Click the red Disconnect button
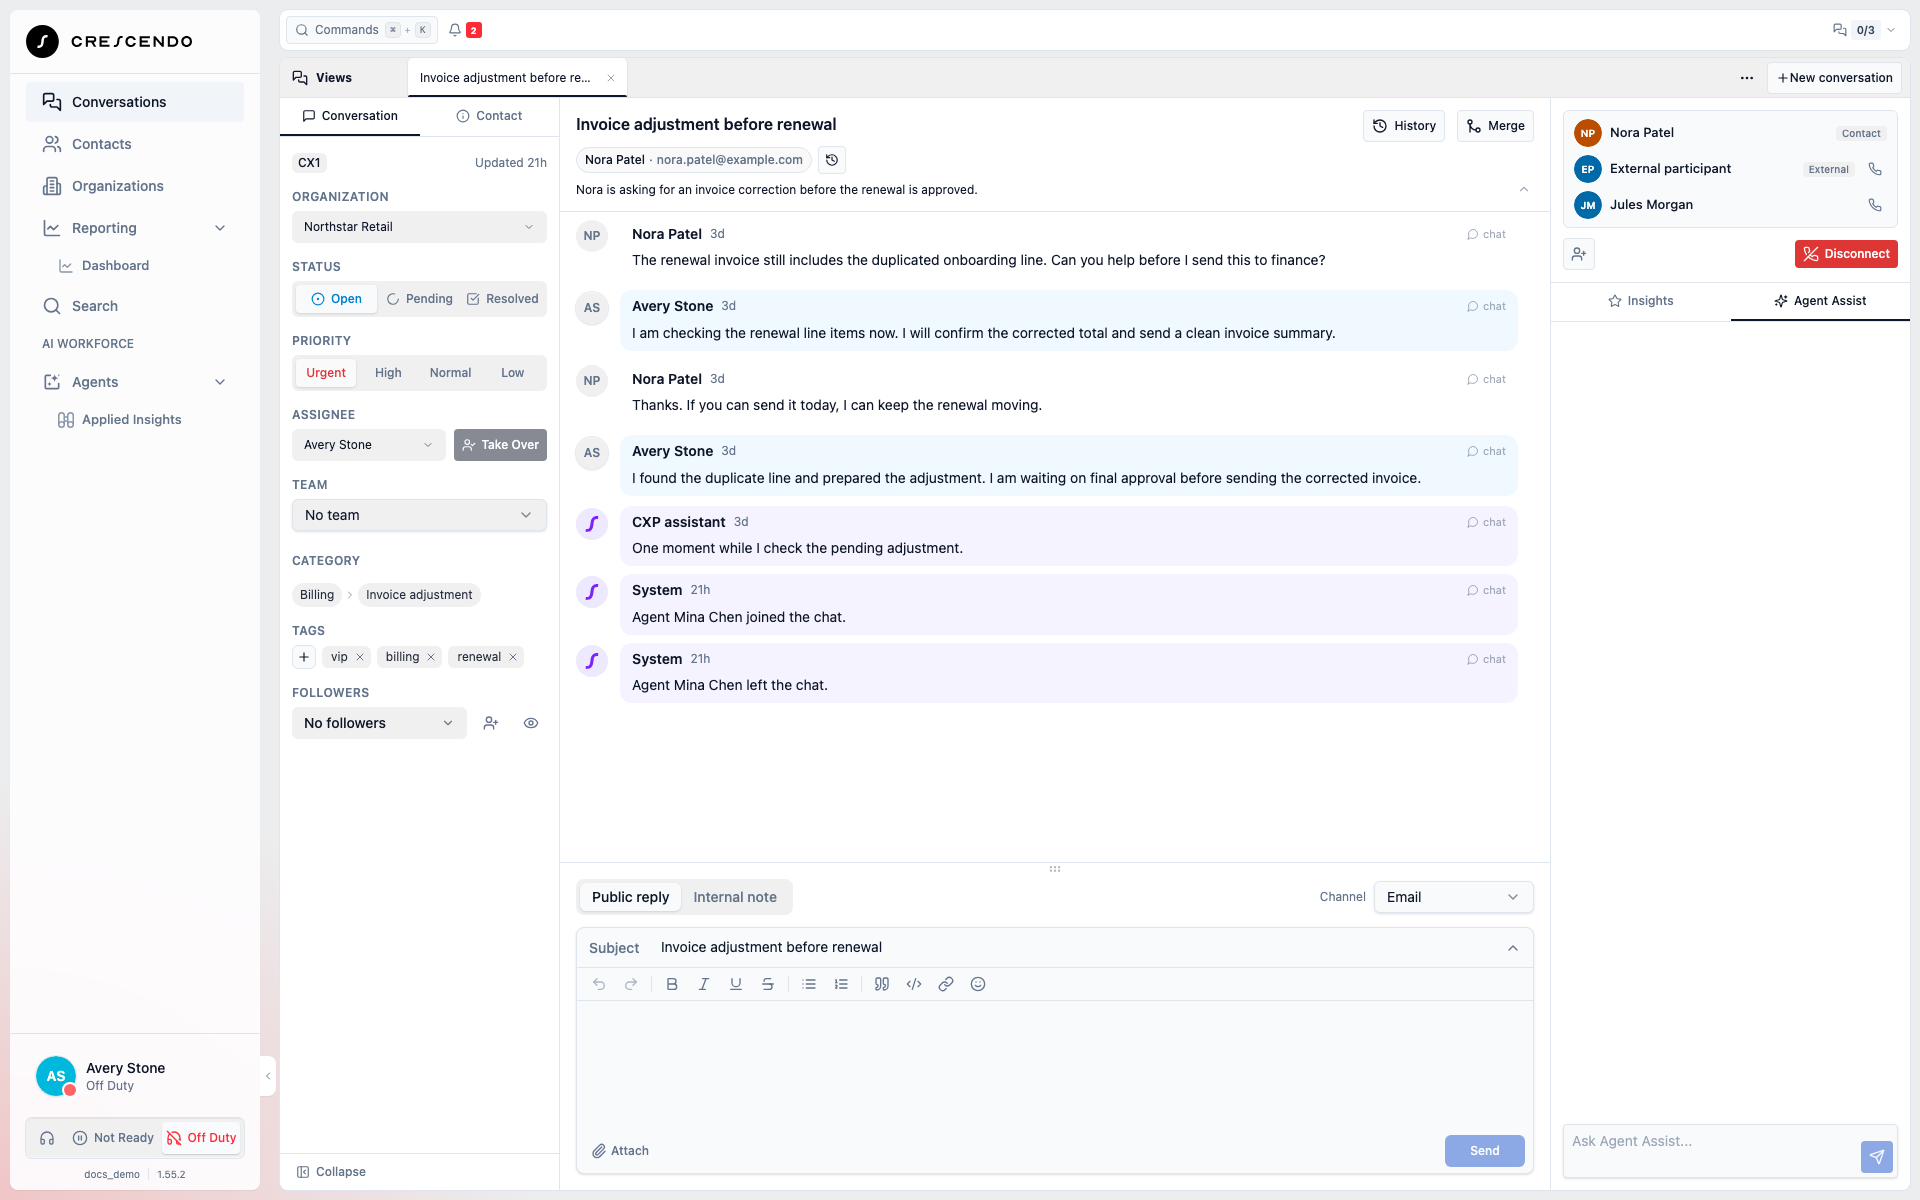This screenshot has width=1920, height=1200. [x=1846, y=254]
